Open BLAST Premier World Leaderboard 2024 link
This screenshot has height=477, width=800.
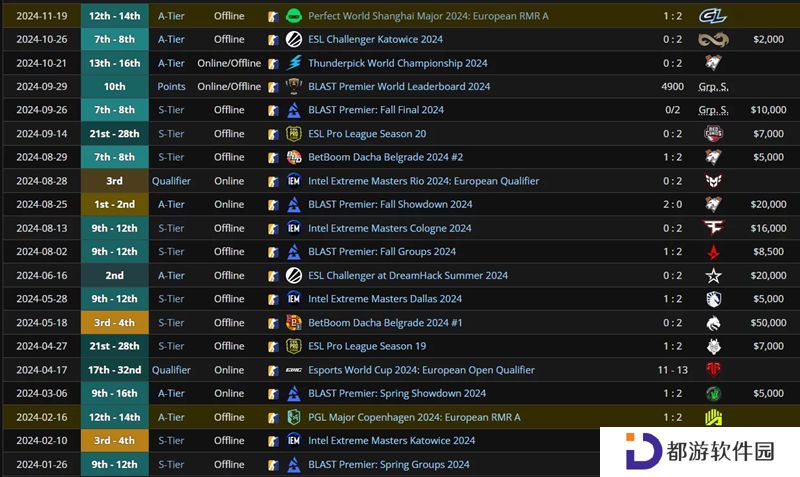tap(399, 87)
